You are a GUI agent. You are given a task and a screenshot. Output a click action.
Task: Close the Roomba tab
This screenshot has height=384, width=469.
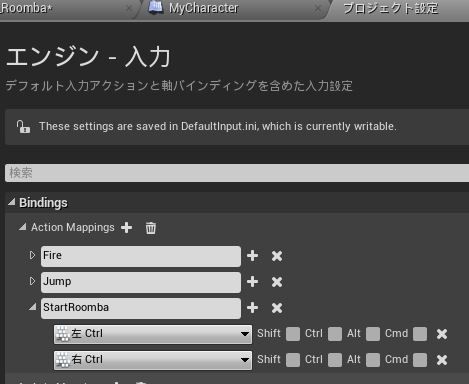pos(129,9)
